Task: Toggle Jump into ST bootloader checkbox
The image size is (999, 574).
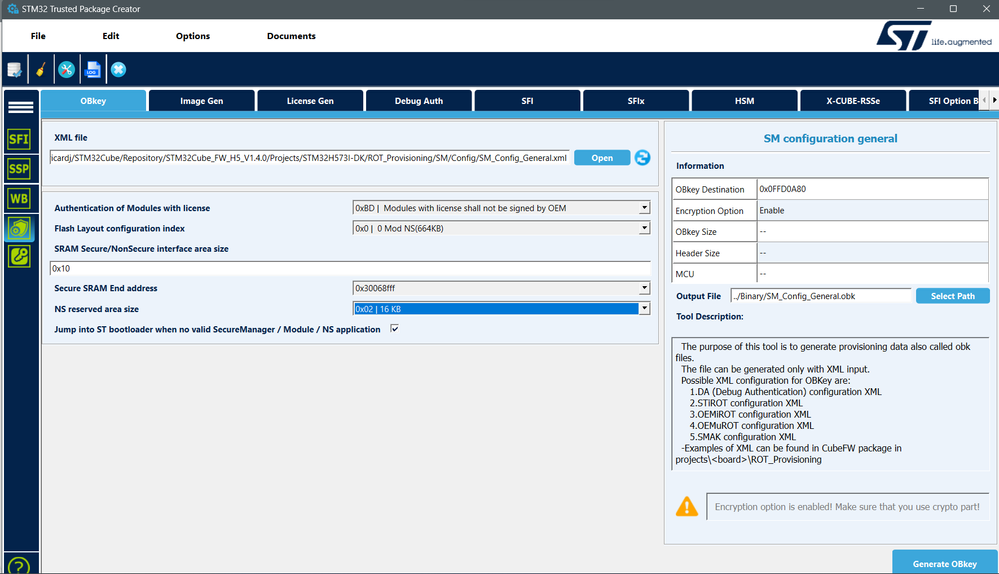Action: (394, 329)
